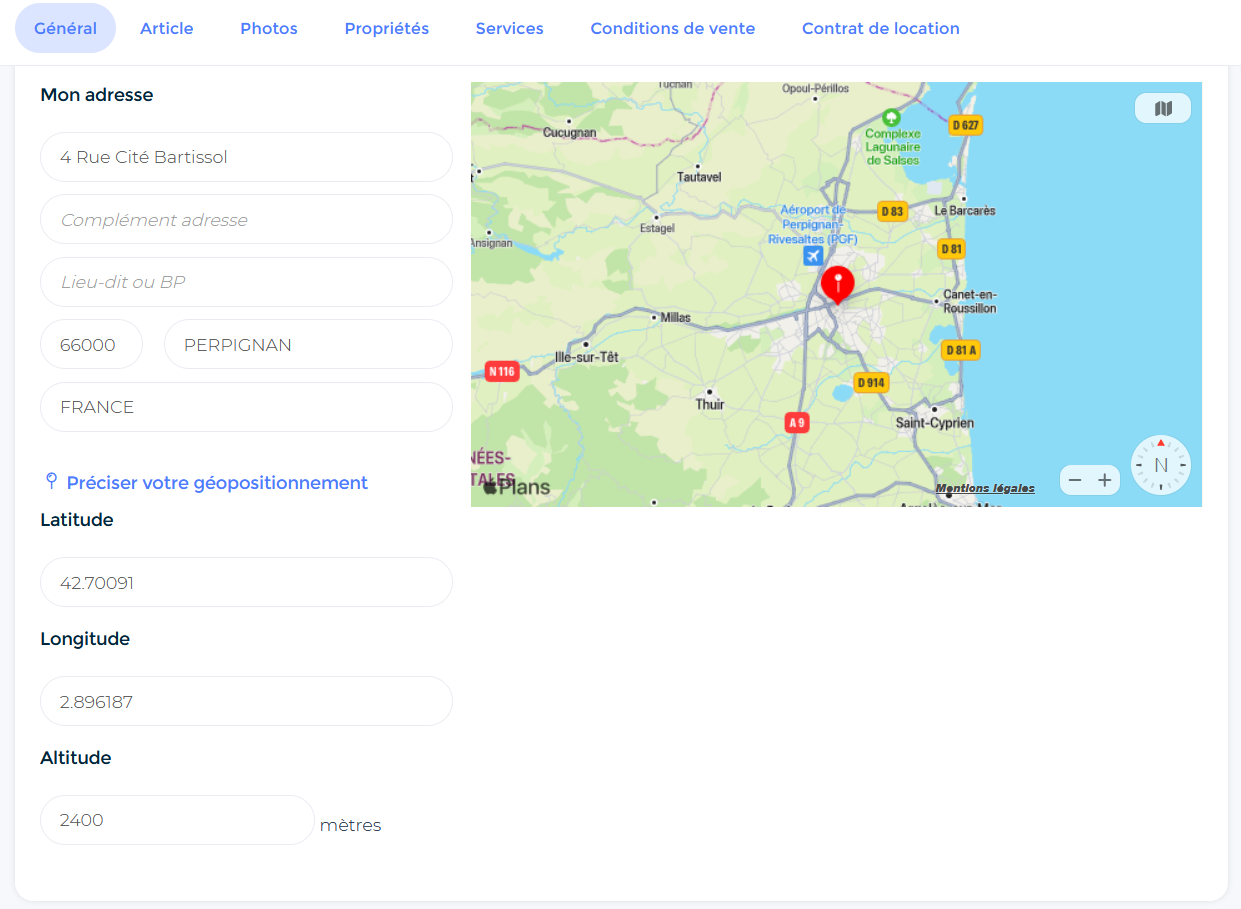Click the Complexe Lagunaire de Salses park icon

pos(890,118)
